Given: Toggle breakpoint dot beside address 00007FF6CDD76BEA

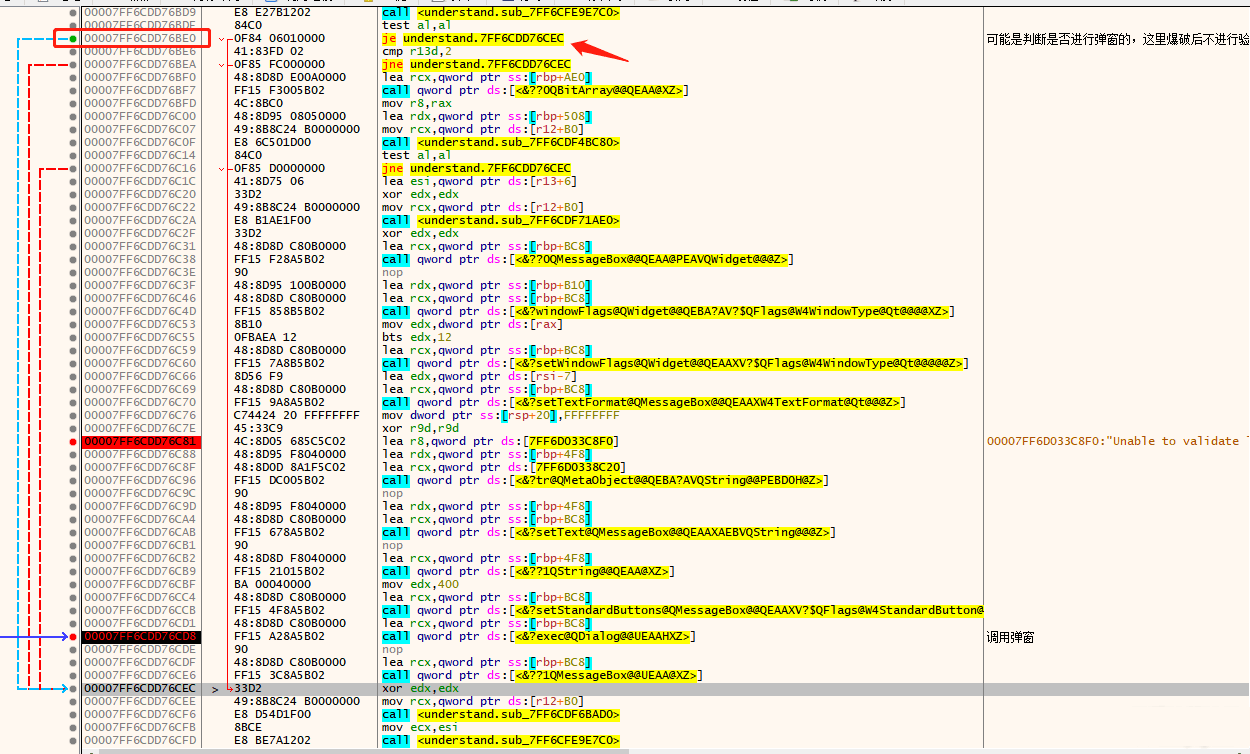Looking at the screenshot, I should tap(73, 64).
